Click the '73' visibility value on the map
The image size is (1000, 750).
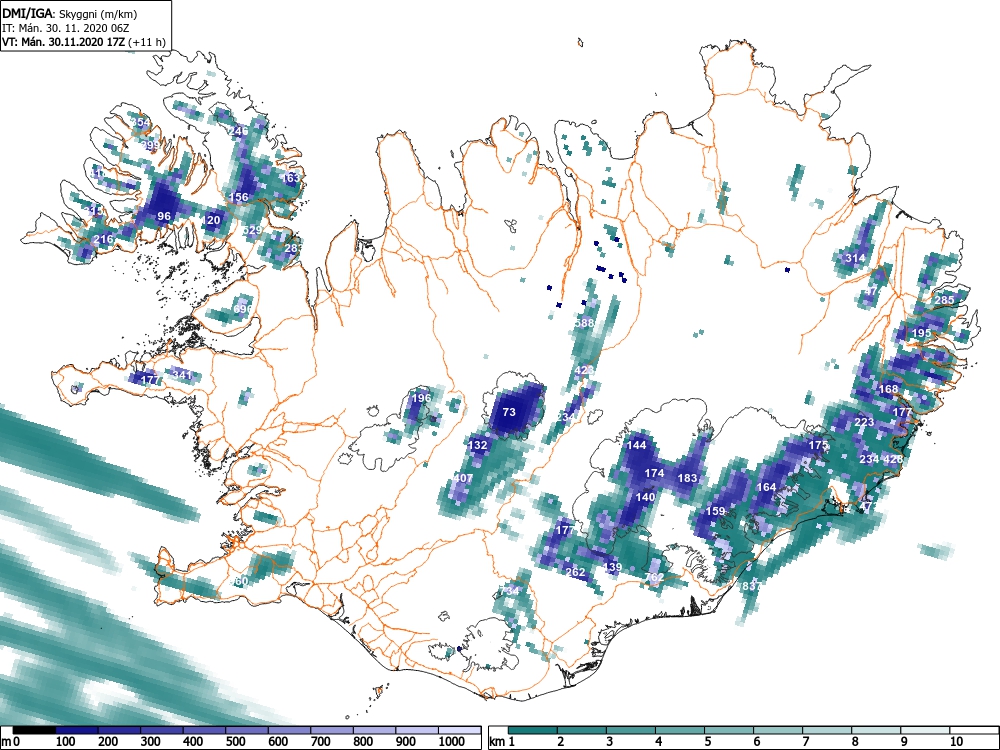tap(509, 412)
